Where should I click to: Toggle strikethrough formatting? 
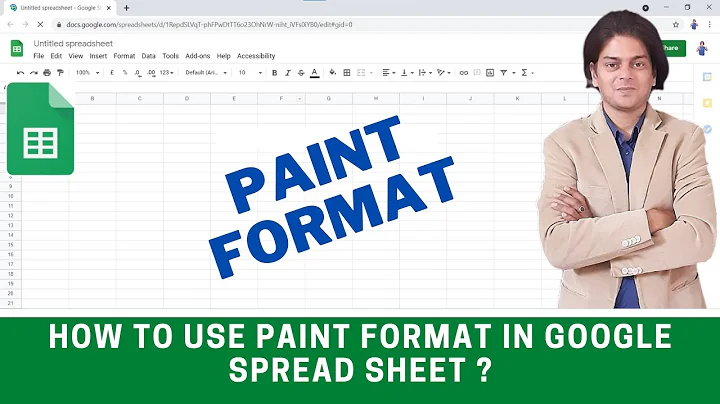point(301,73)
